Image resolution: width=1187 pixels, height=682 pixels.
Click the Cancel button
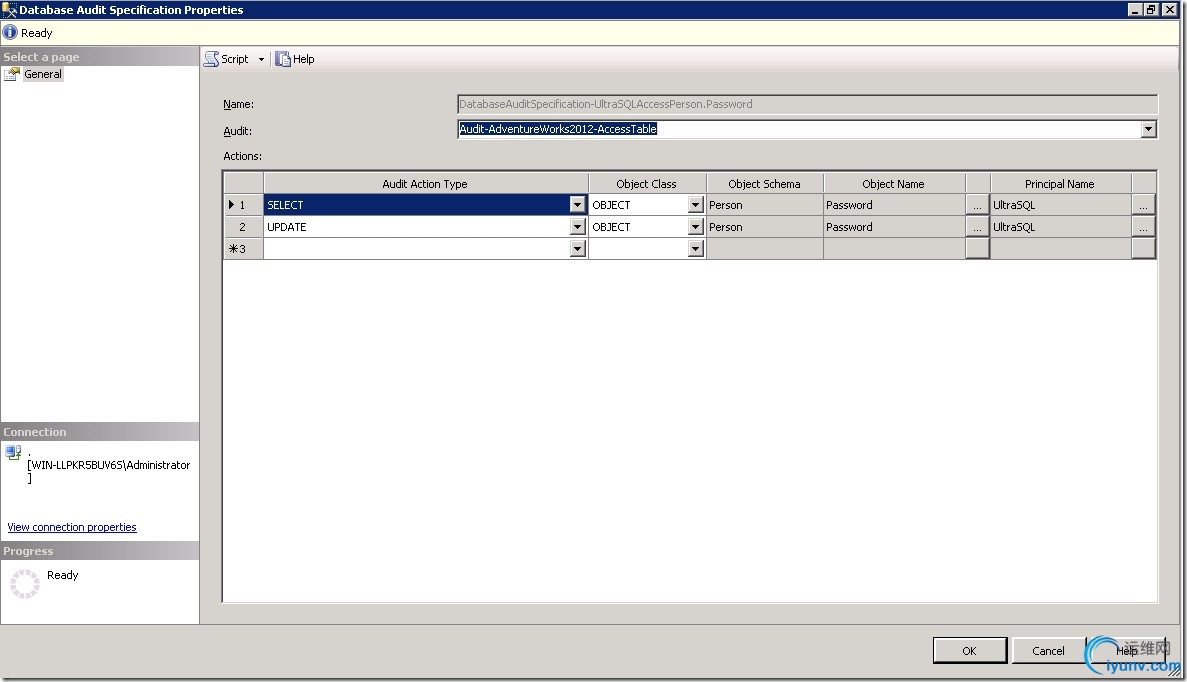pos(1048,650)
